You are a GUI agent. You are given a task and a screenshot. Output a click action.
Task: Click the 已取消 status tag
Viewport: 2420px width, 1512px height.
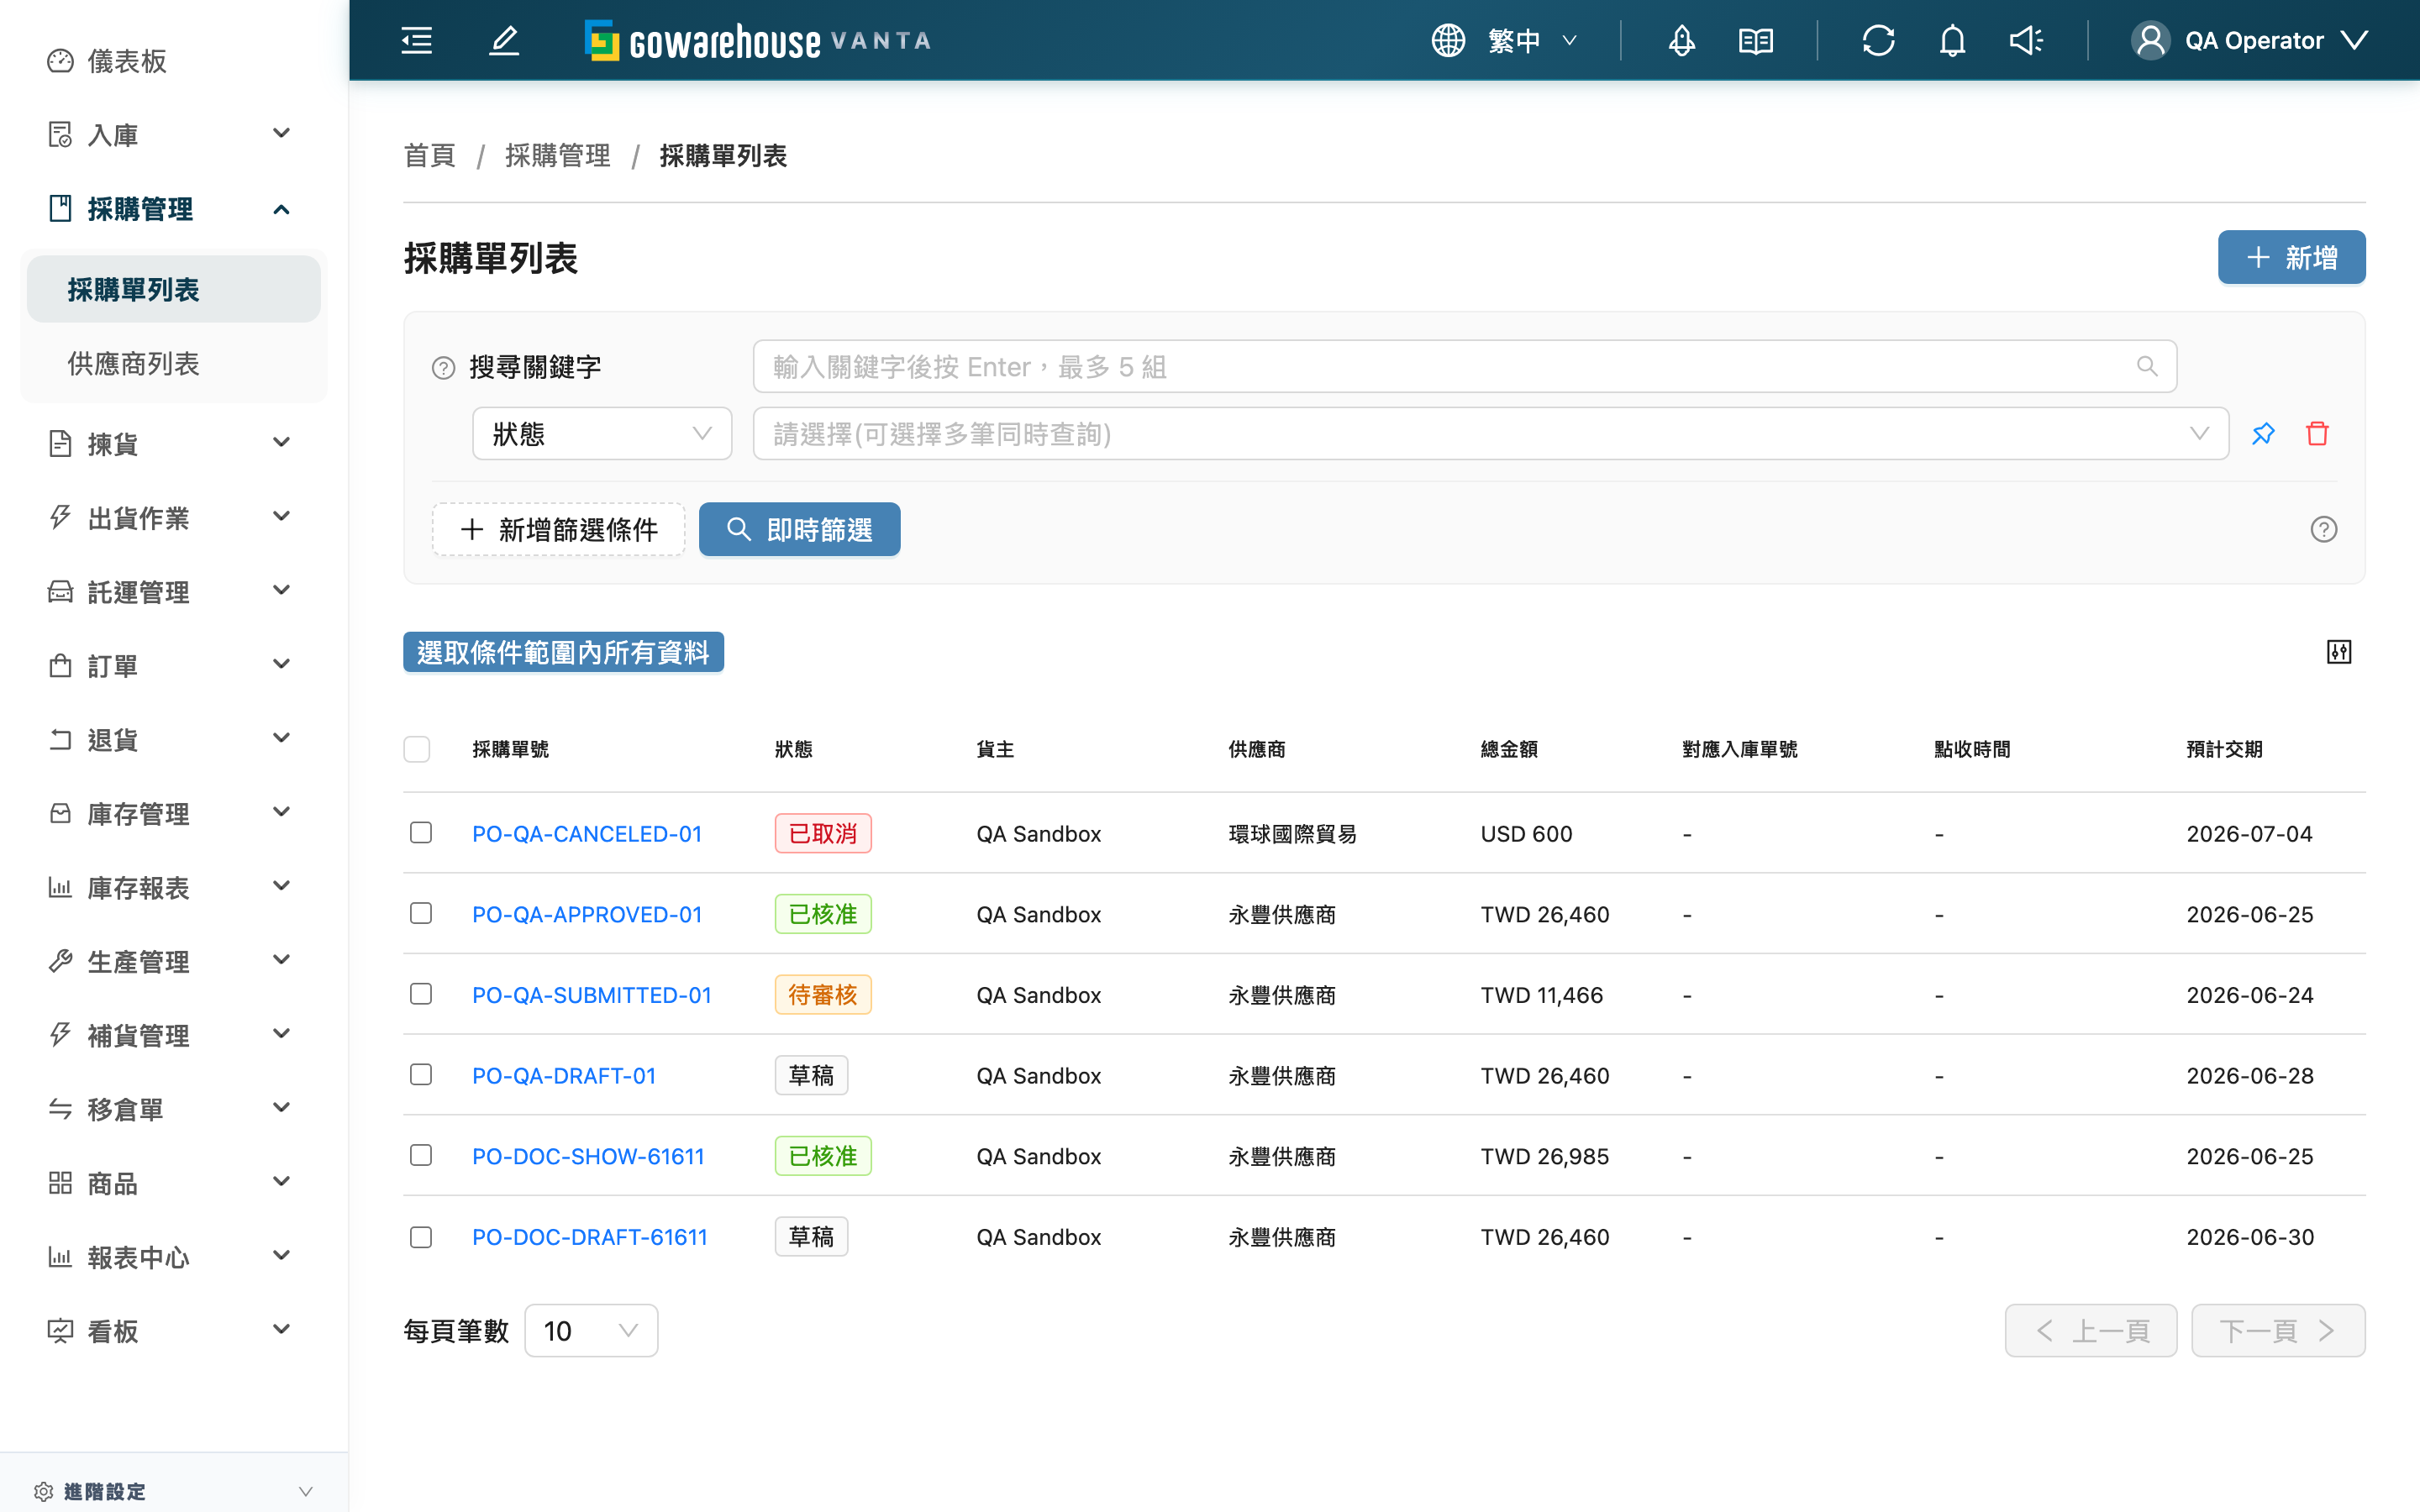[x=823, y=833]
